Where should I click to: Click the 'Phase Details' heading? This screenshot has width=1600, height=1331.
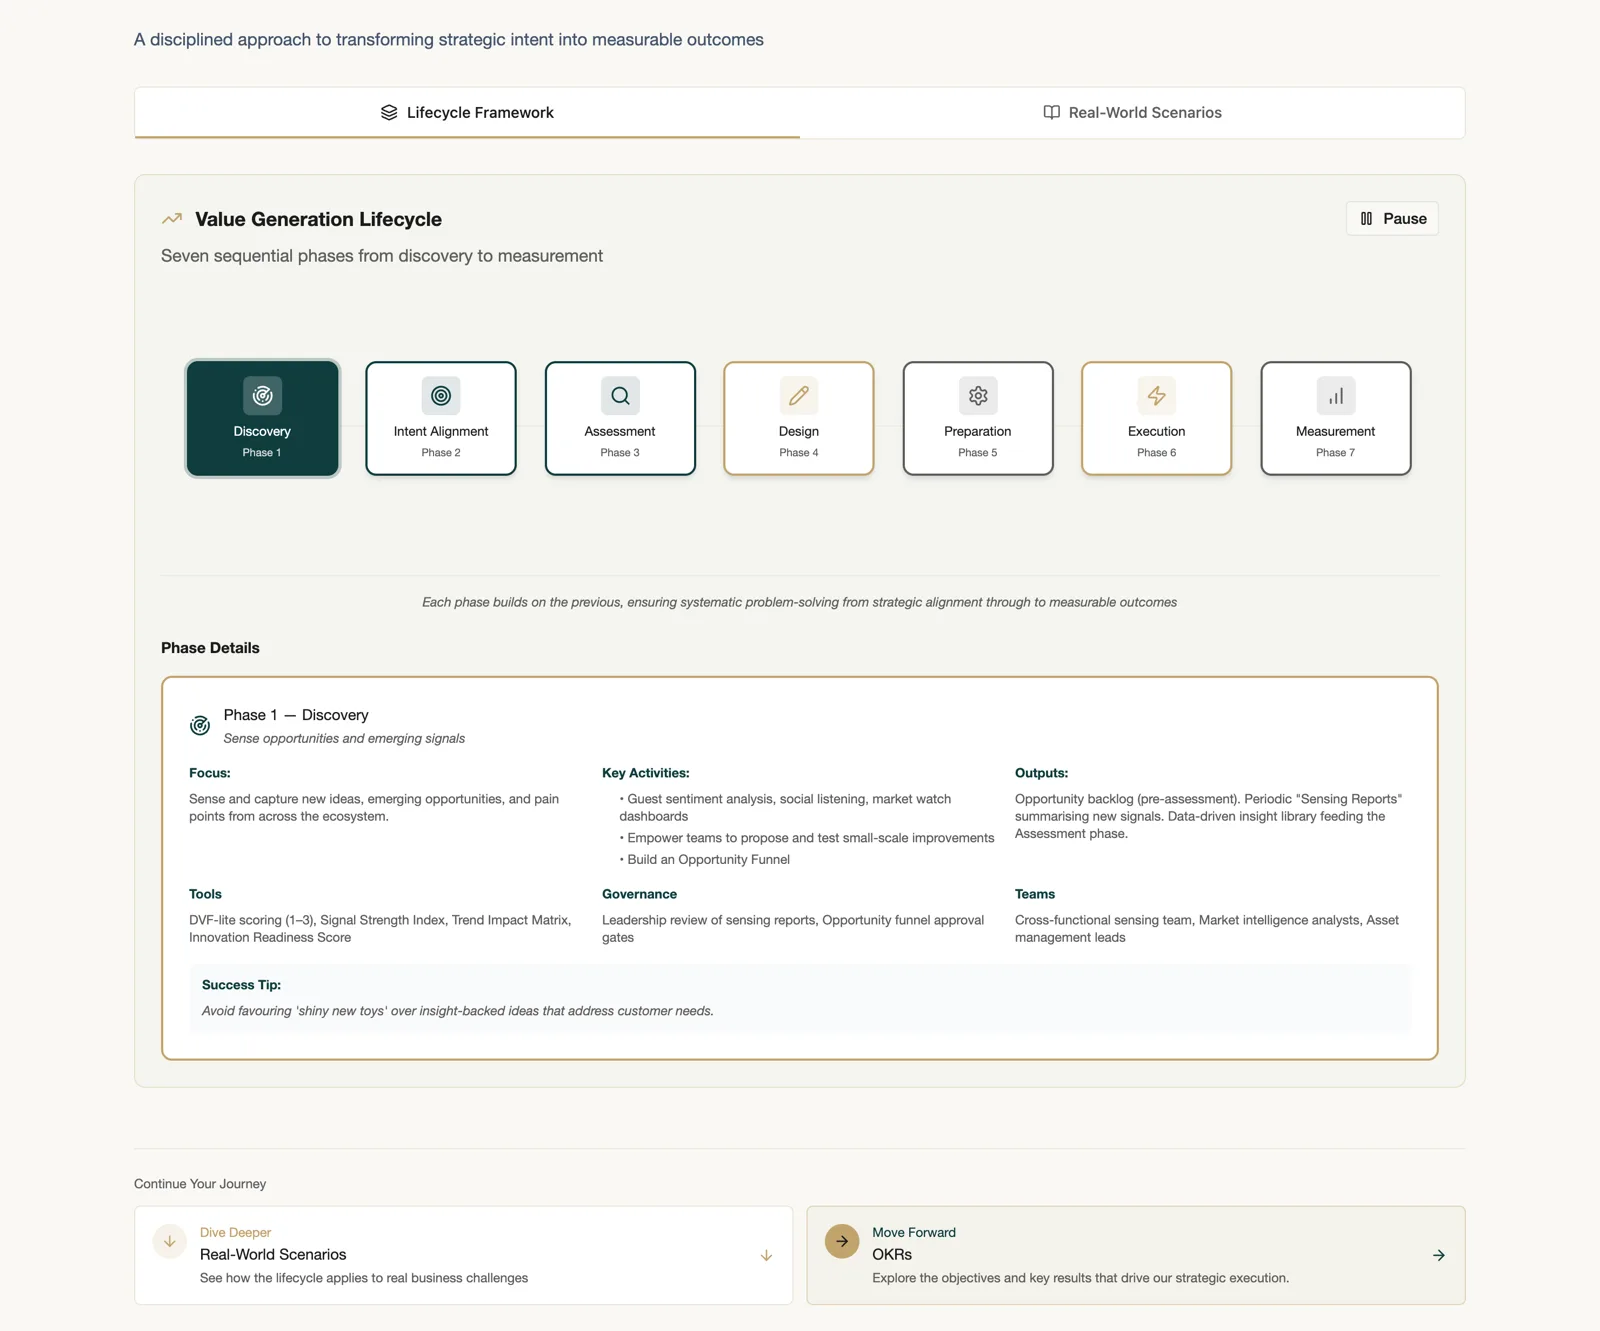210,648
